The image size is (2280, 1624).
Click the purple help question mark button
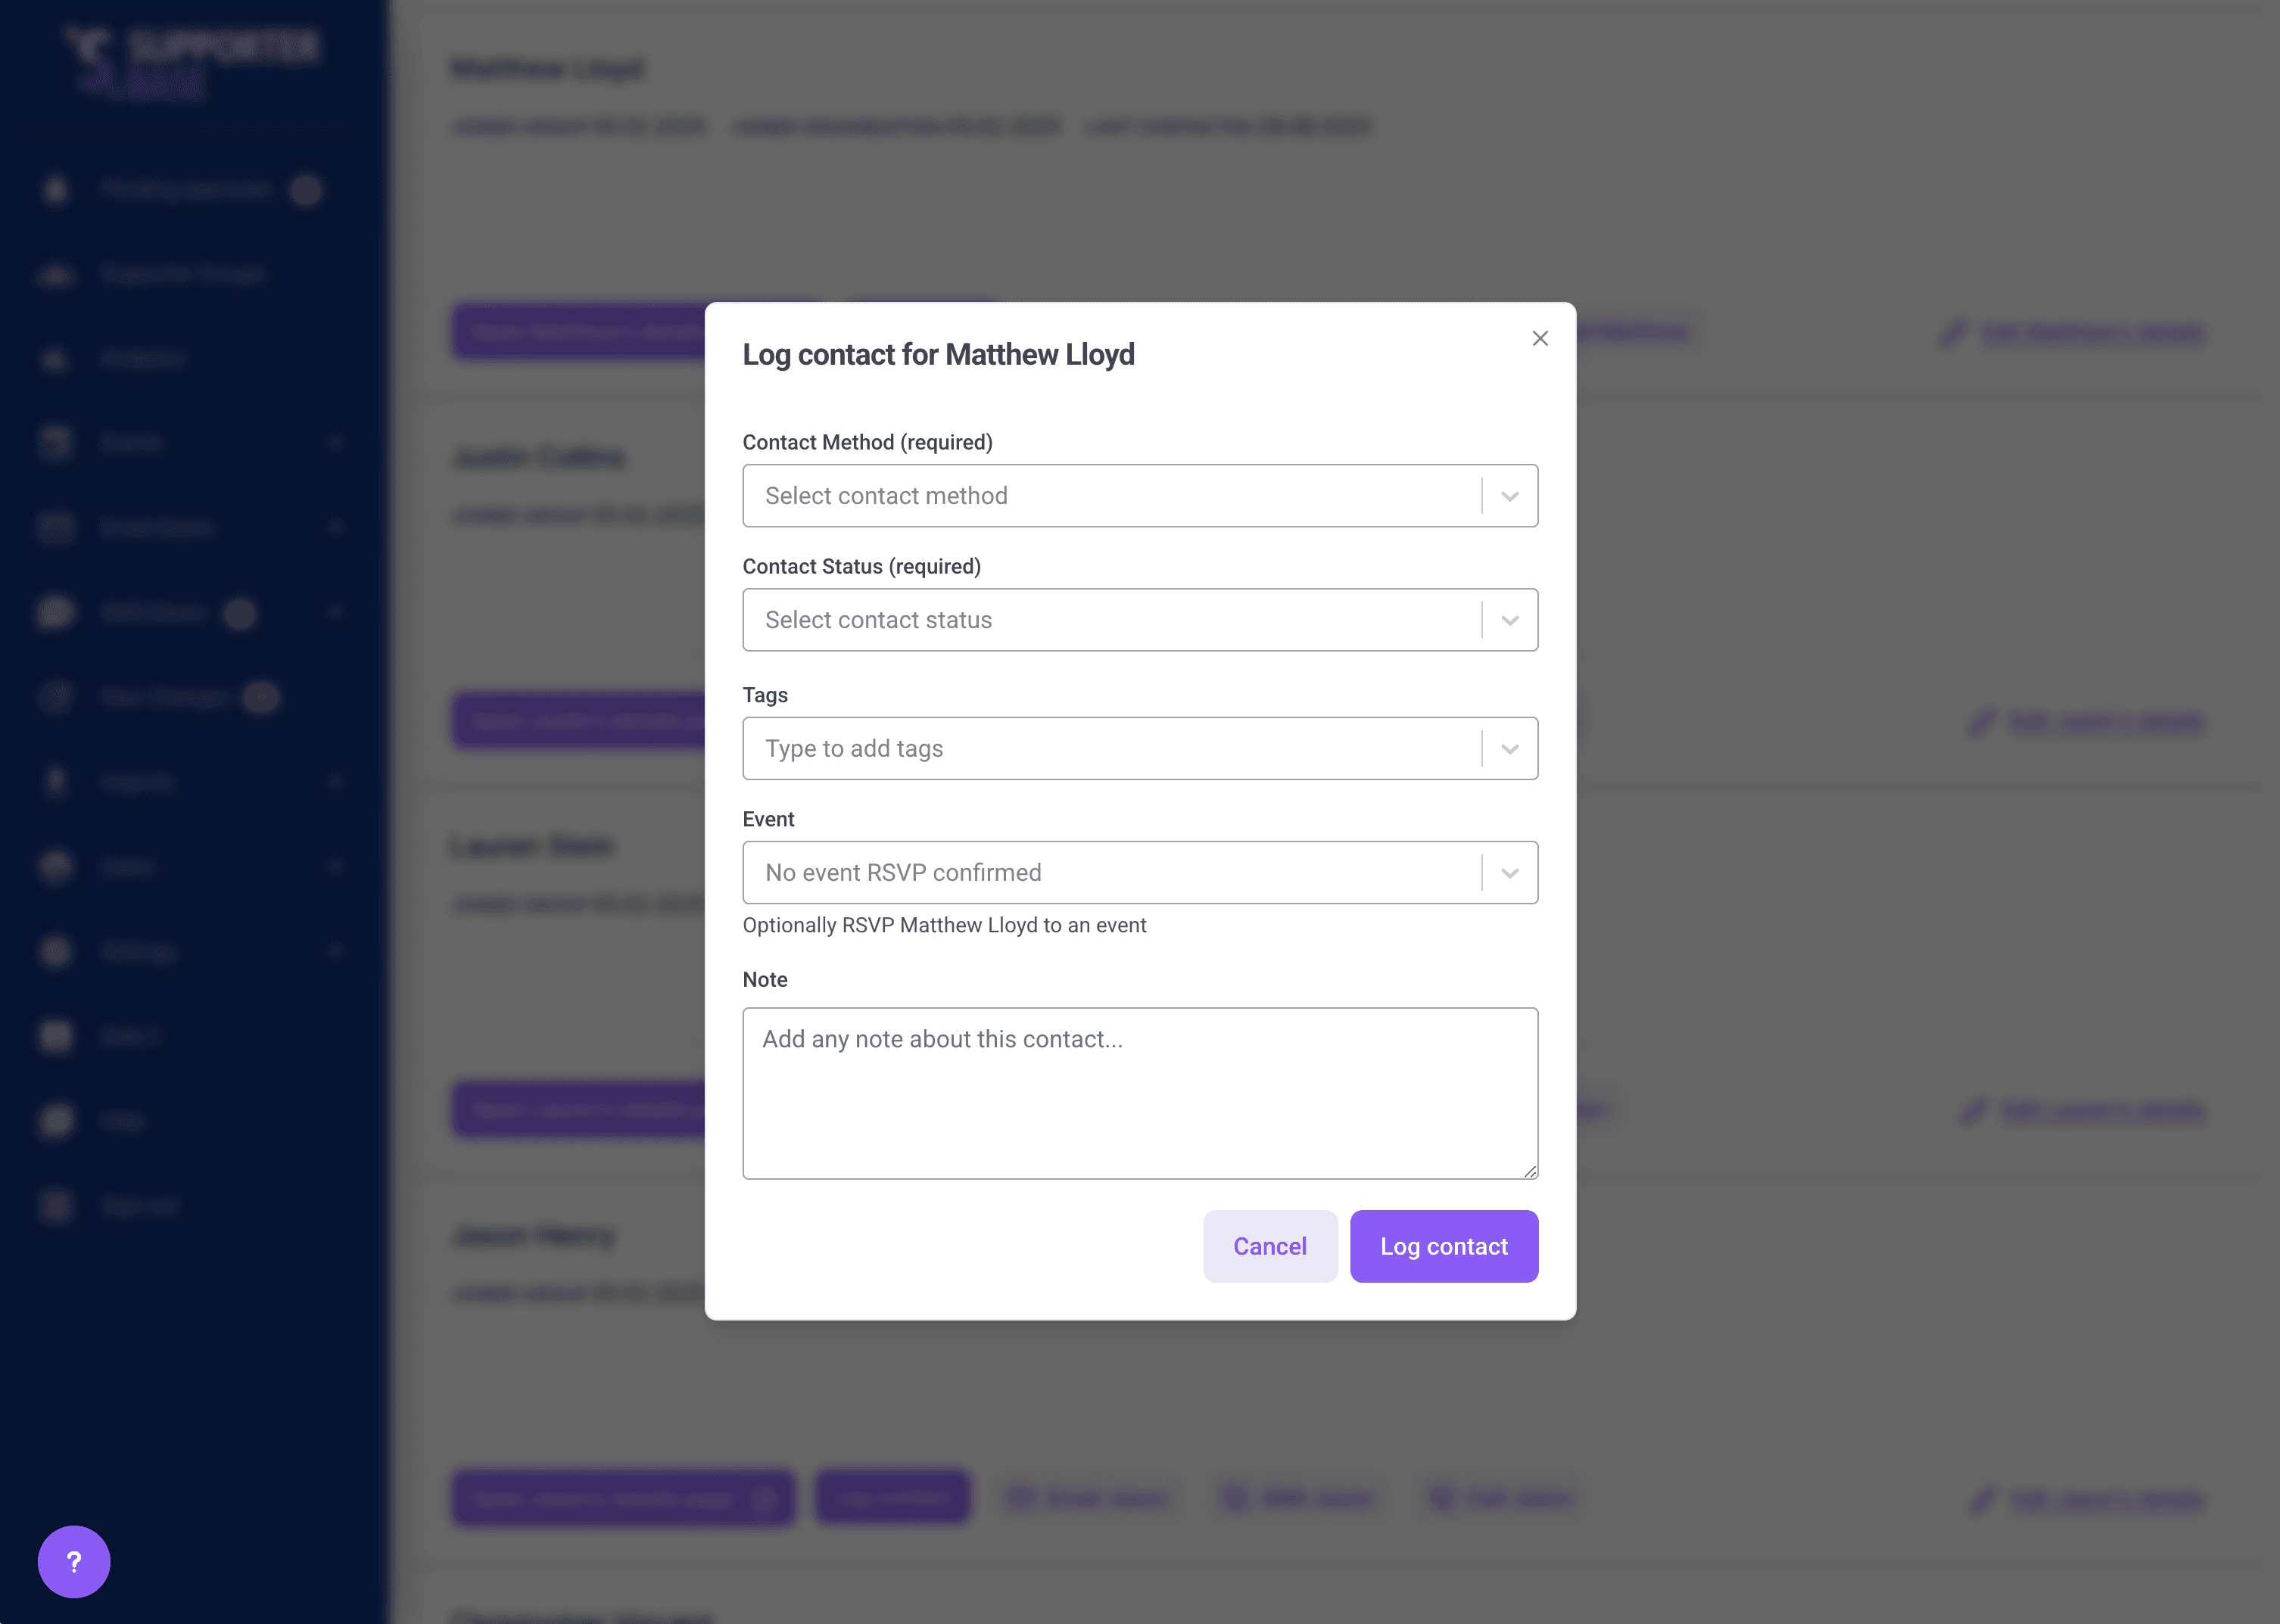click(x=74, y=1561)
